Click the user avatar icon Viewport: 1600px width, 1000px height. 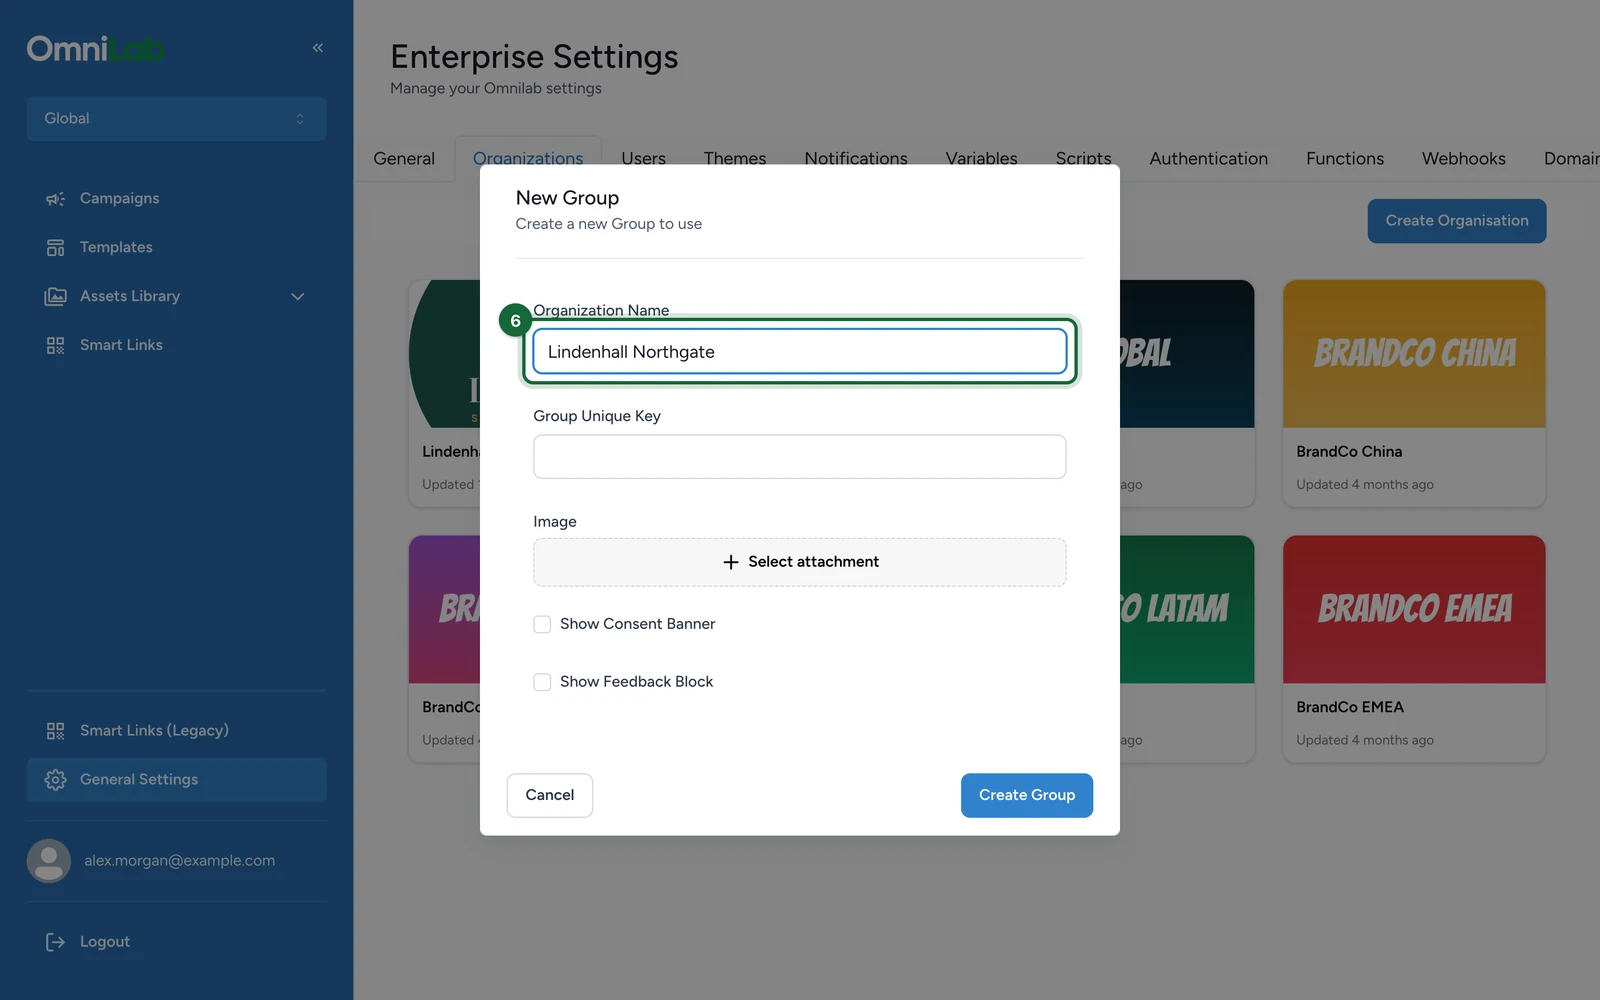(49, 860)
